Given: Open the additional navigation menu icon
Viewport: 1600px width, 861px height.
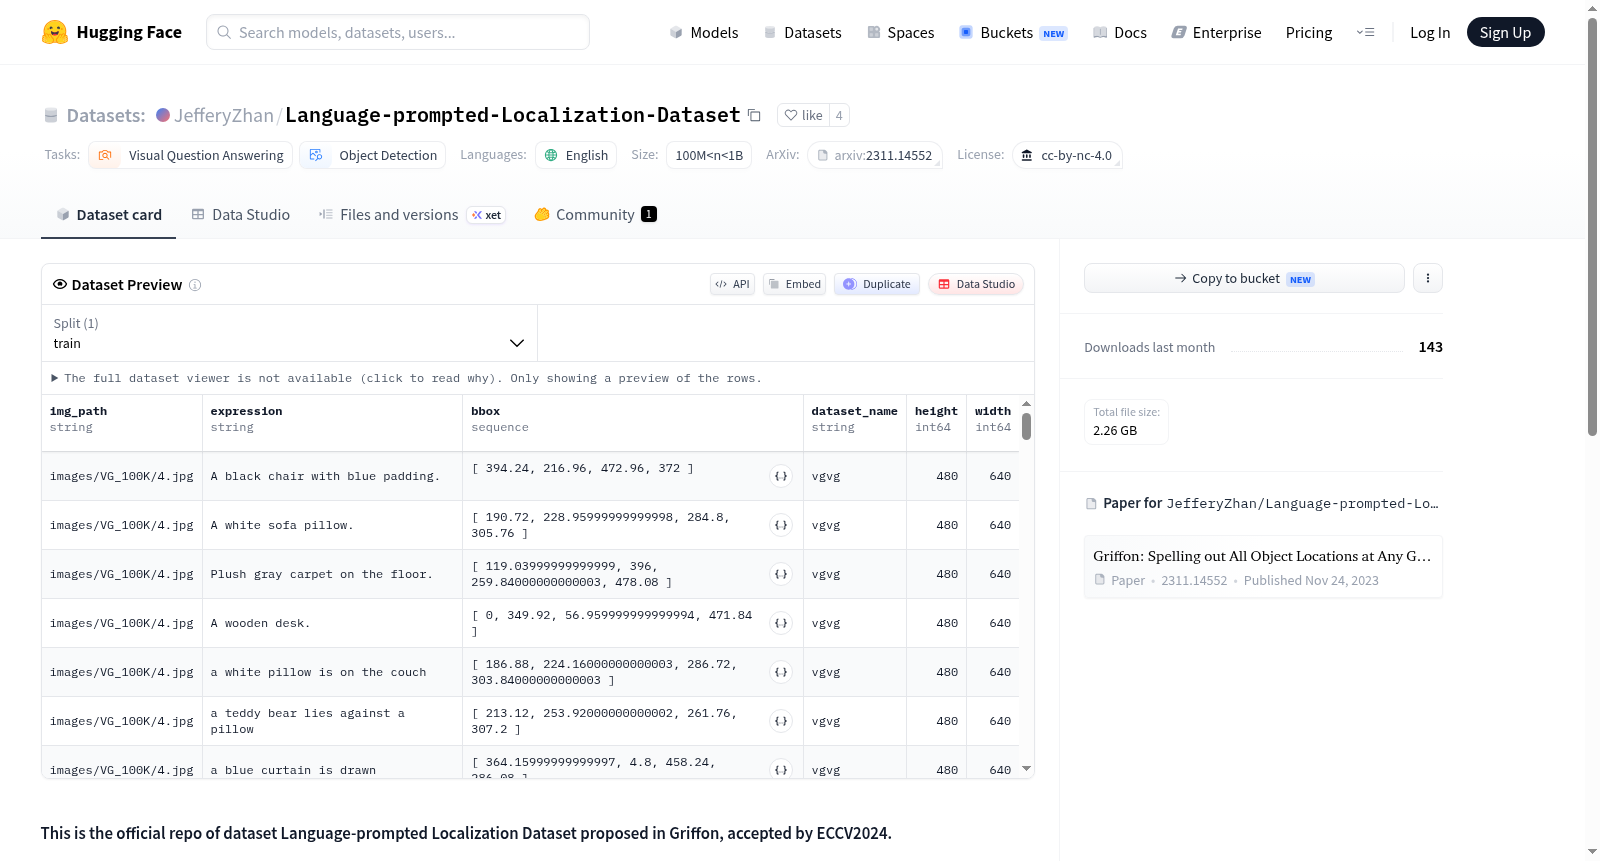Looking at the screenshot, I should (1365, 33).
